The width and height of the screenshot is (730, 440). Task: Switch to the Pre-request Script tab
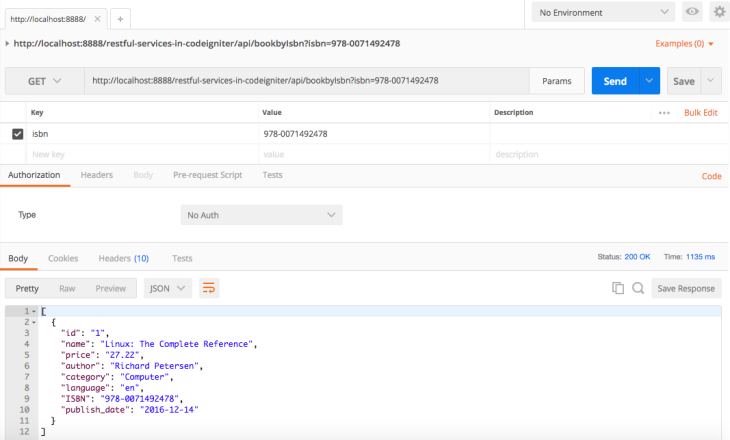point(207,175)
